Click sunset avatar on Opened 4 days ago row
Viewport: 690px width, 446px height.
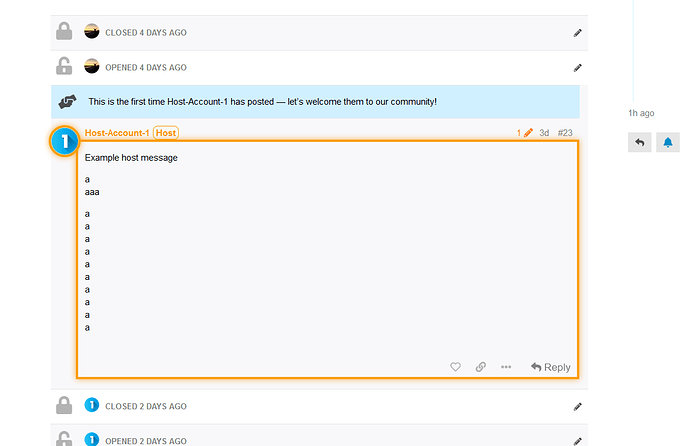[92, 66]
